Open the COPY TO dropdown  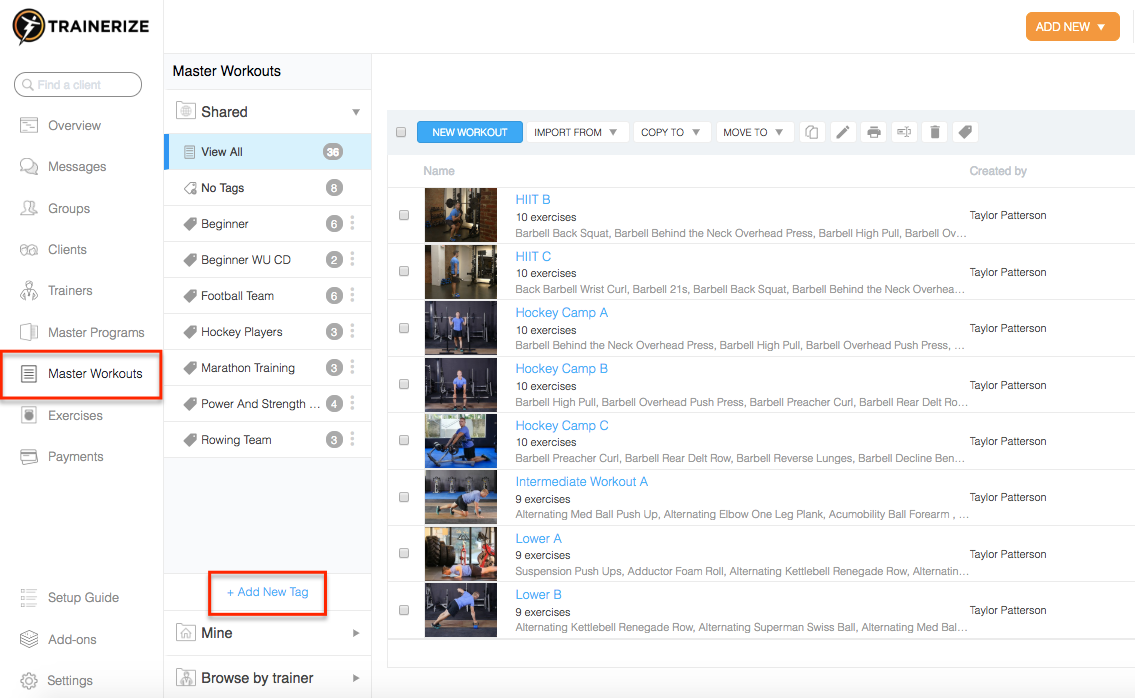pyautogui.click(x=672, y=132)
